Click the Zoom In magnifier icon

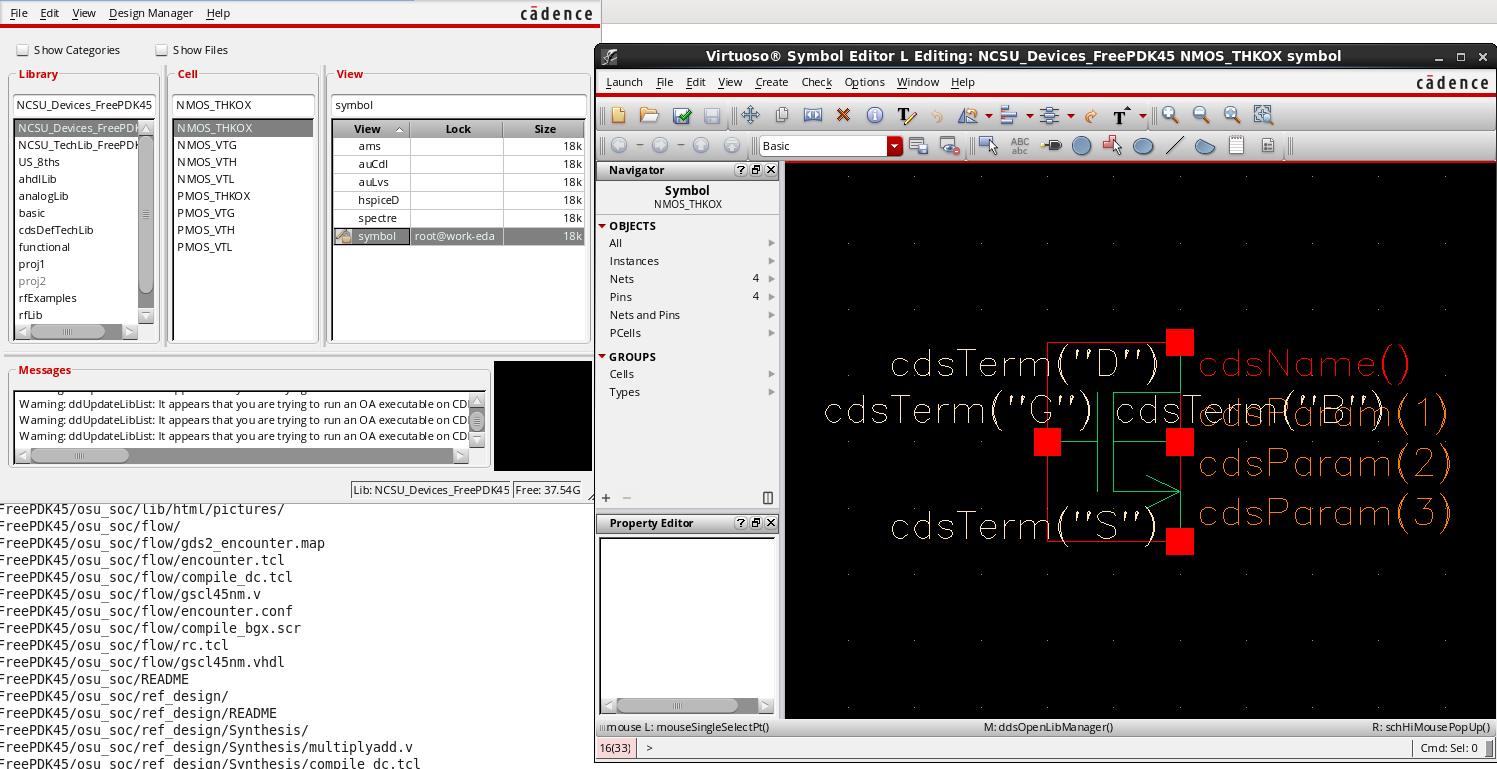click(1169, 115)
